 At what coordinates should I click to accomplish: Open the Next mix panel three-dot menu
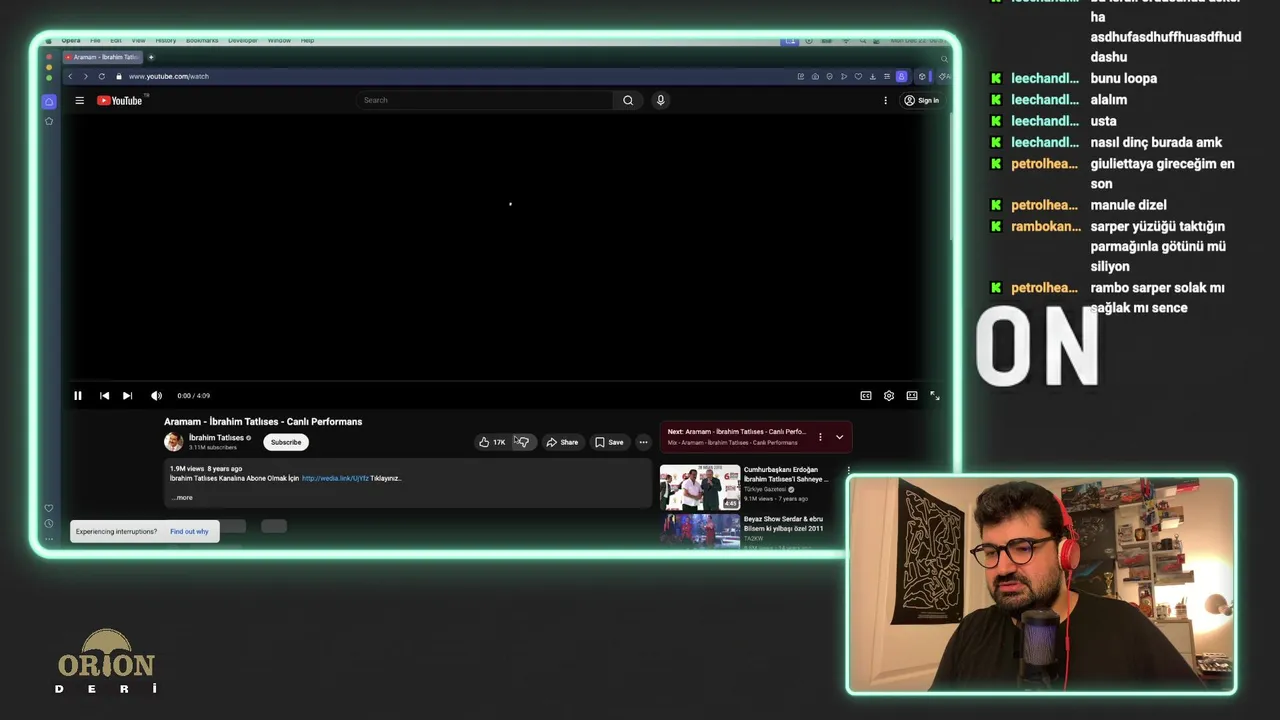pyautogui.click(x=820, y=437)
